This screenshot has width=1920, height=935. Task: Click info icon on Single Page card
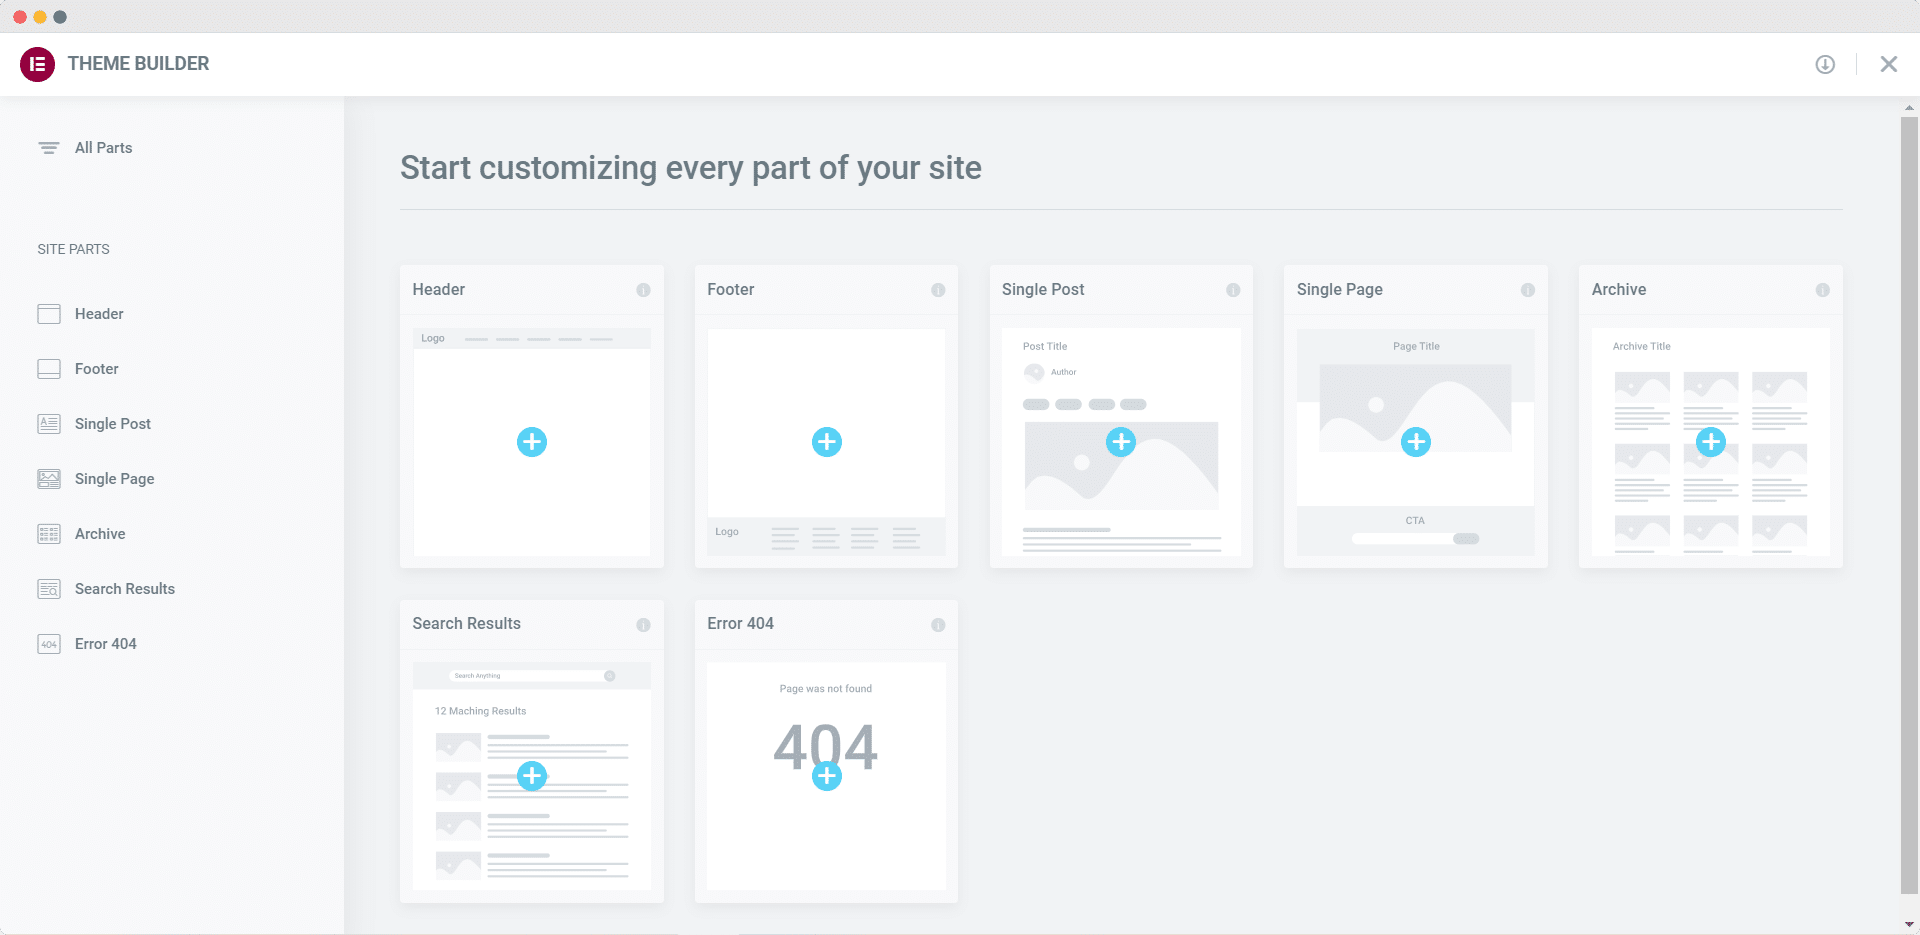(1528, 290)
